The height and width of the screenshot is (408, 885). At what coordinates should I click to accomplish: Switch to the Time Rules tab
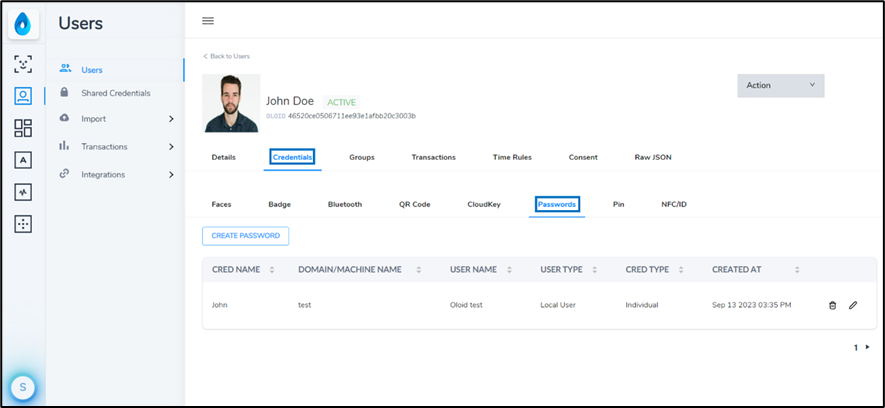pos(512,157)
